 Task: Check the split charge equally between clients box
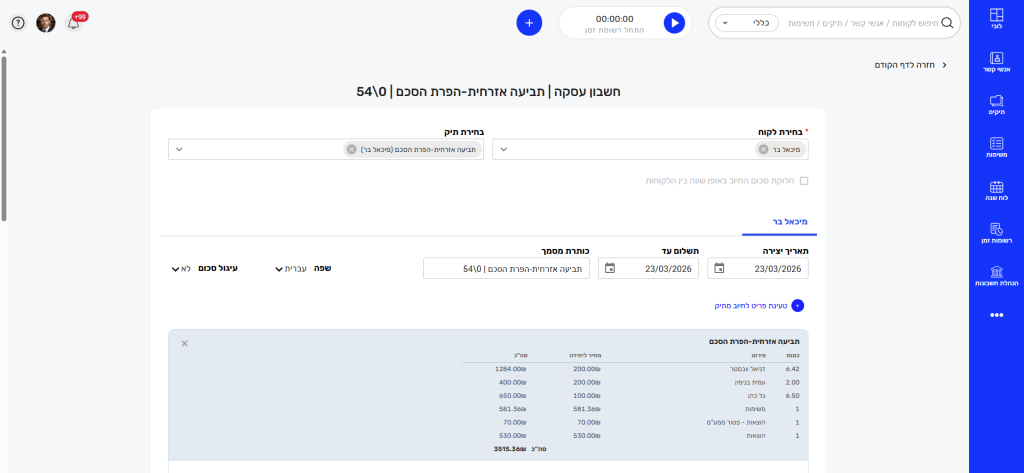click(x=802, y=181)
